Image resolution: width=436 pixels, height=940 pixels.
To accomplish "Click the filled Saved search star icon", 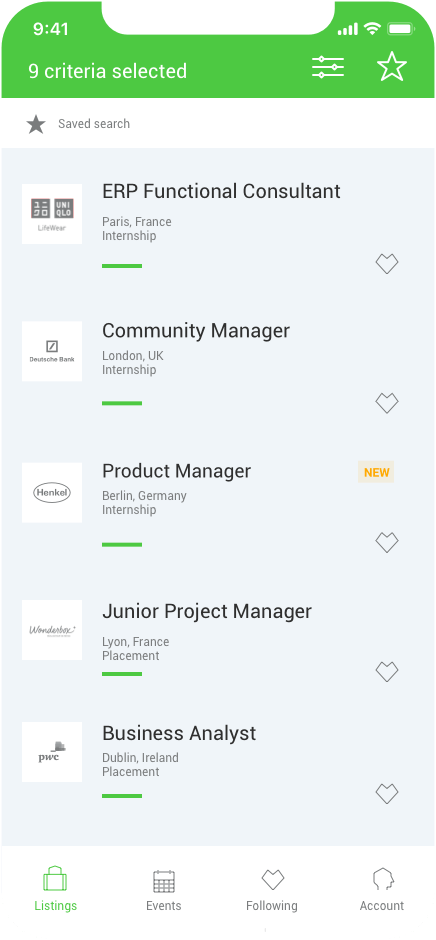I will [36, 124].
